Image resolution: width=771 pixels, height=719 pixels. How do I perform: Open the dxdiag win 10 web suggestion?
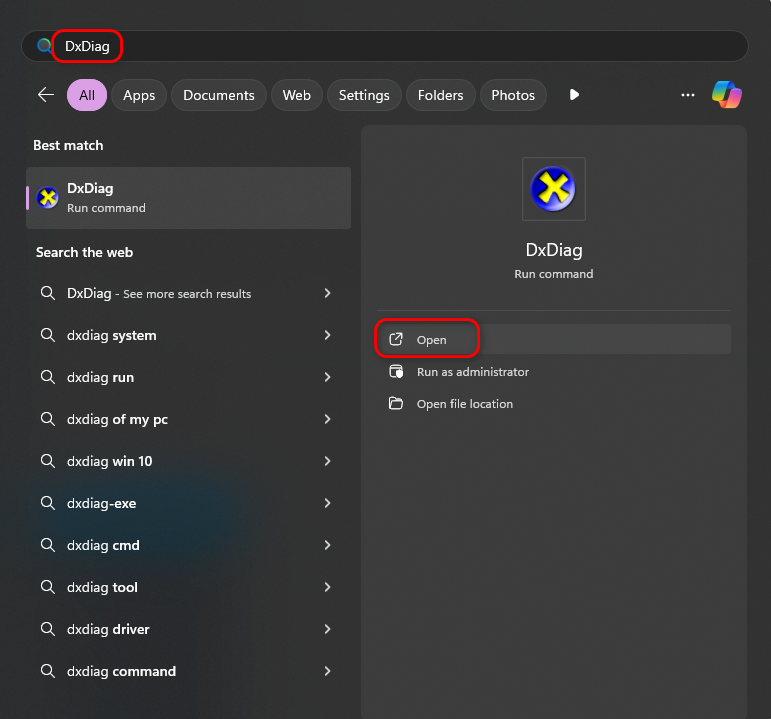(109, 461)
